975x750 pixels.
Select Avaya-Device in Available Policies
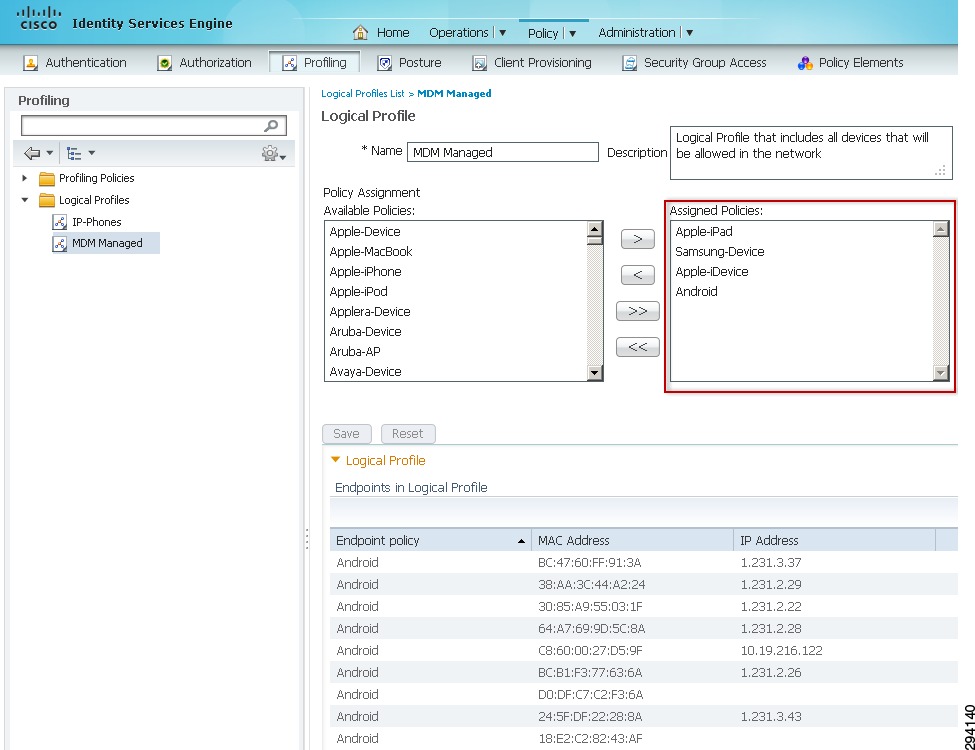coord(365,371)
